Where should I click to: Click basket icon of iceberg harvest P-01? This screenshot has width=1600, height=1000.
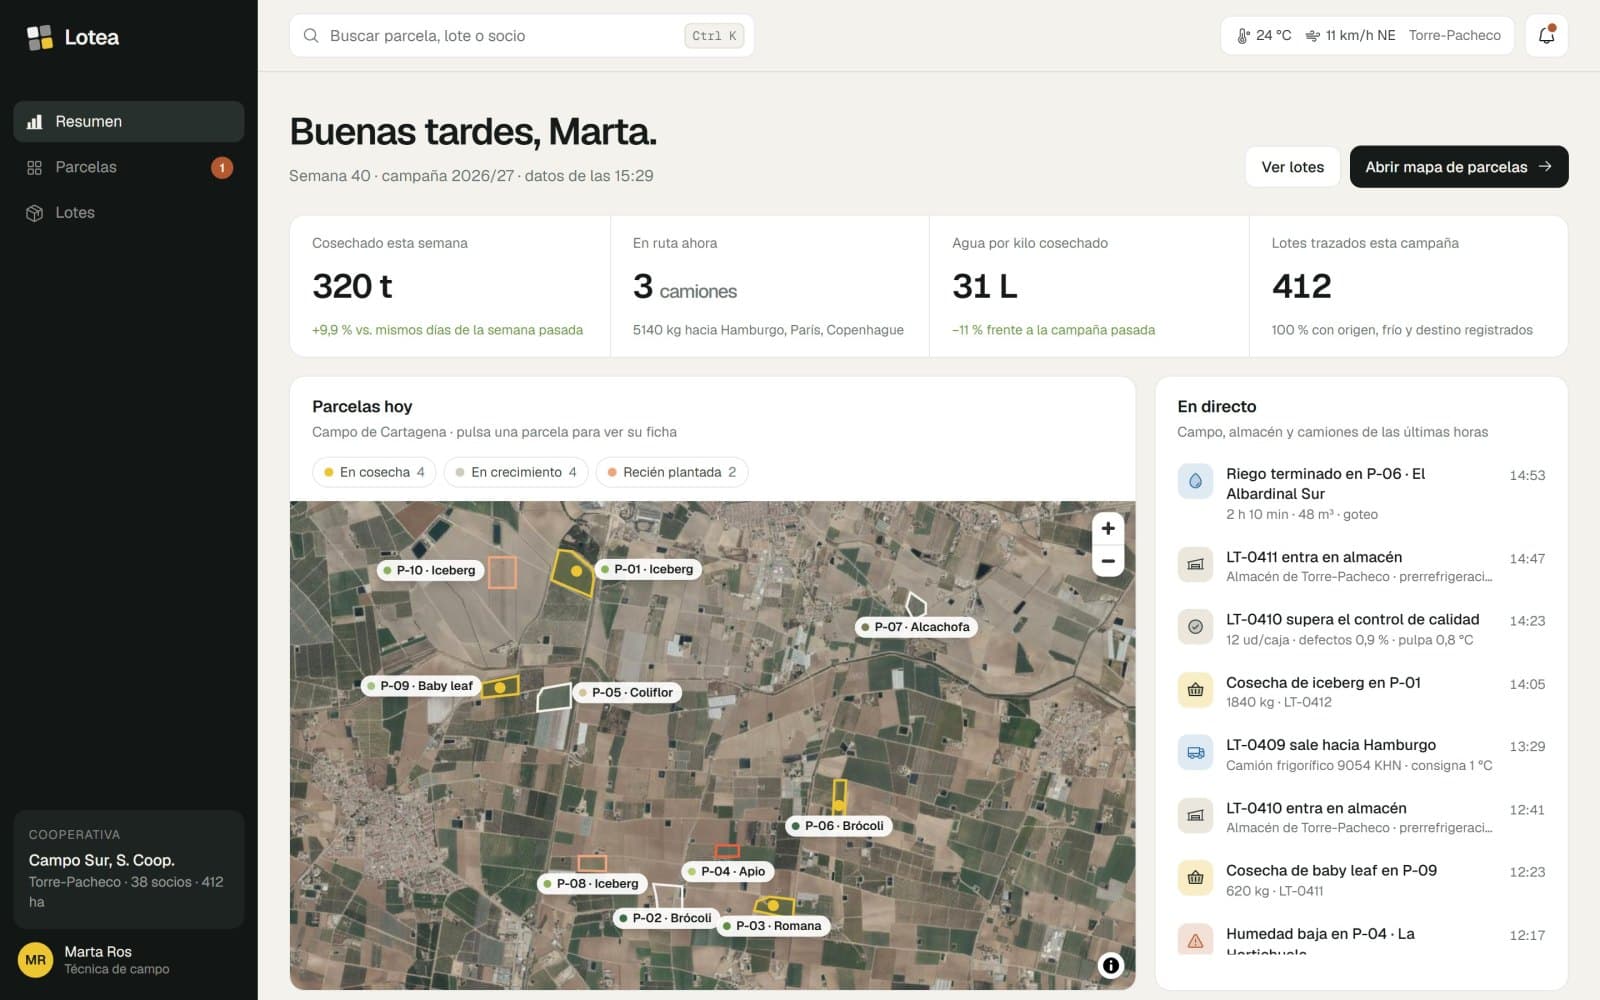coord(1195,690)
